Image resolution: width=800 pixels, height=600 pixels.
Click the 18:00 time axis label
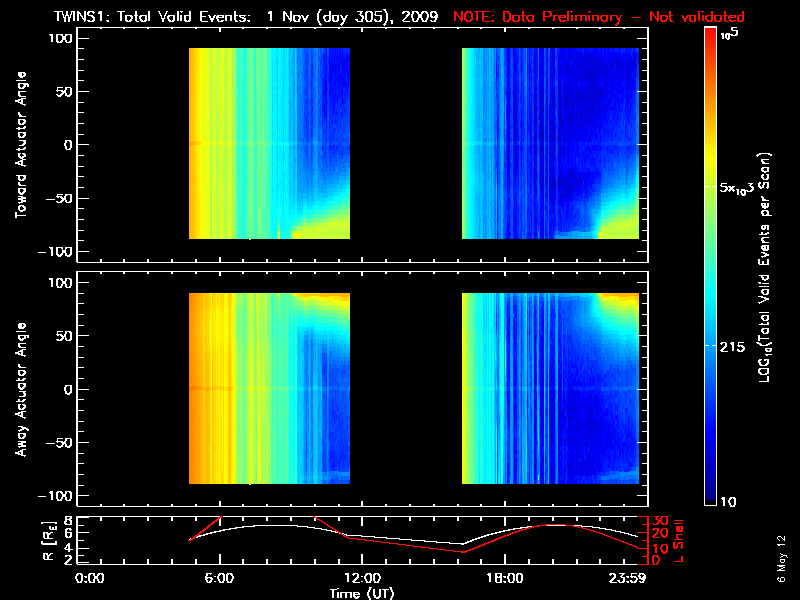[505, 578]
